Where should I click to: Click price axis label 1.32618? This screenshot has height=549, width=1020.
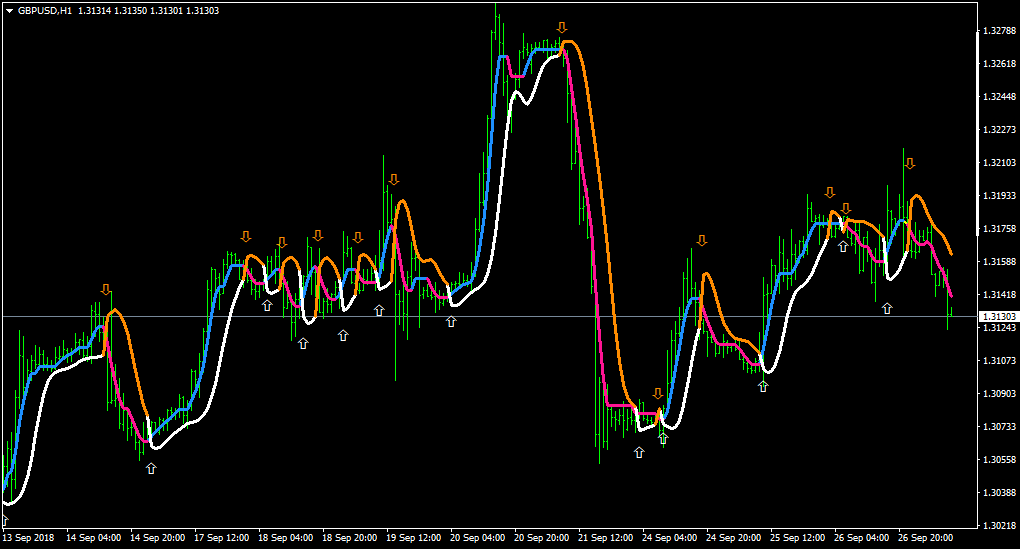1000,64
